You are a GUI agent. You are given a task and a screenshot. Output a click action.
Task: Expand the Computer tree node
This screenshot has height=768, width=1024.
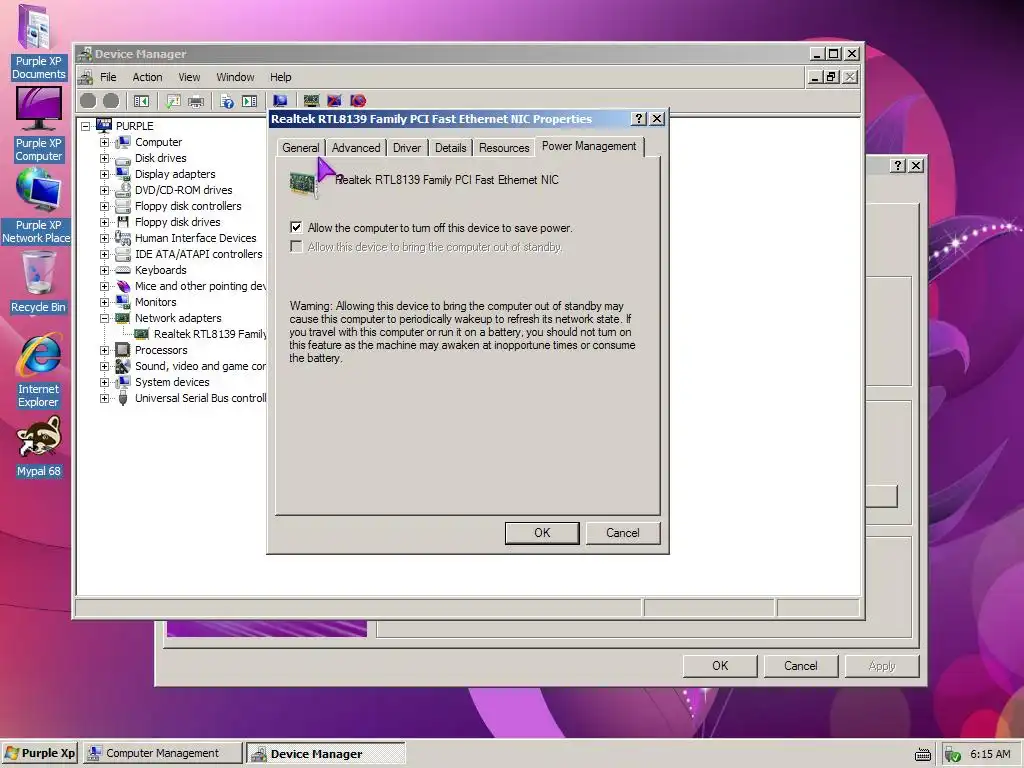pos(104,142)
